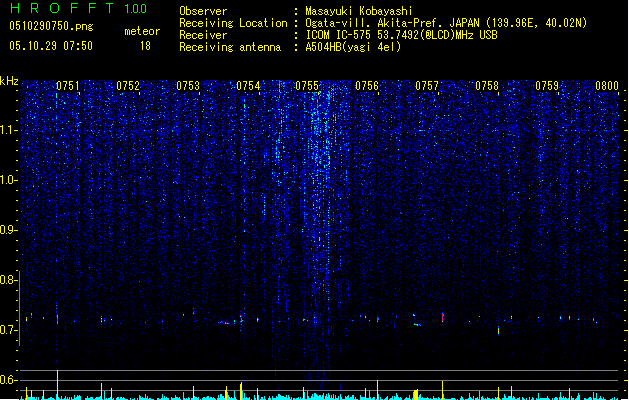This screenshot has width=629, height=400.
Task: Click the meteor count value 18
Action: pyautogui.click(x=145, y=46)
